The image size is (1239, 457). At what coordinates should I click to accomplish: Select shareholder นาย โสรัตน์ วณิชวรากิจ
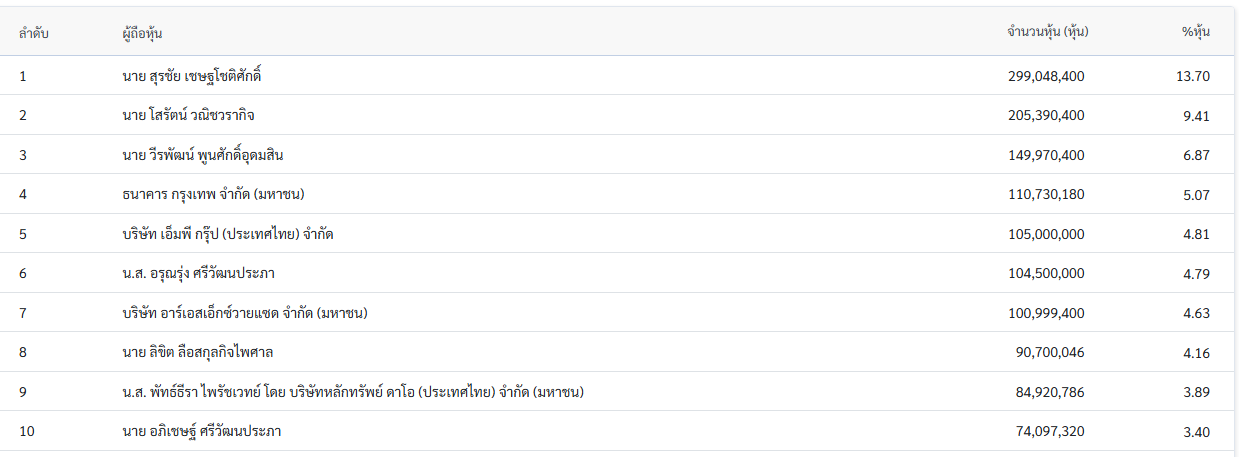coord(188,116)
